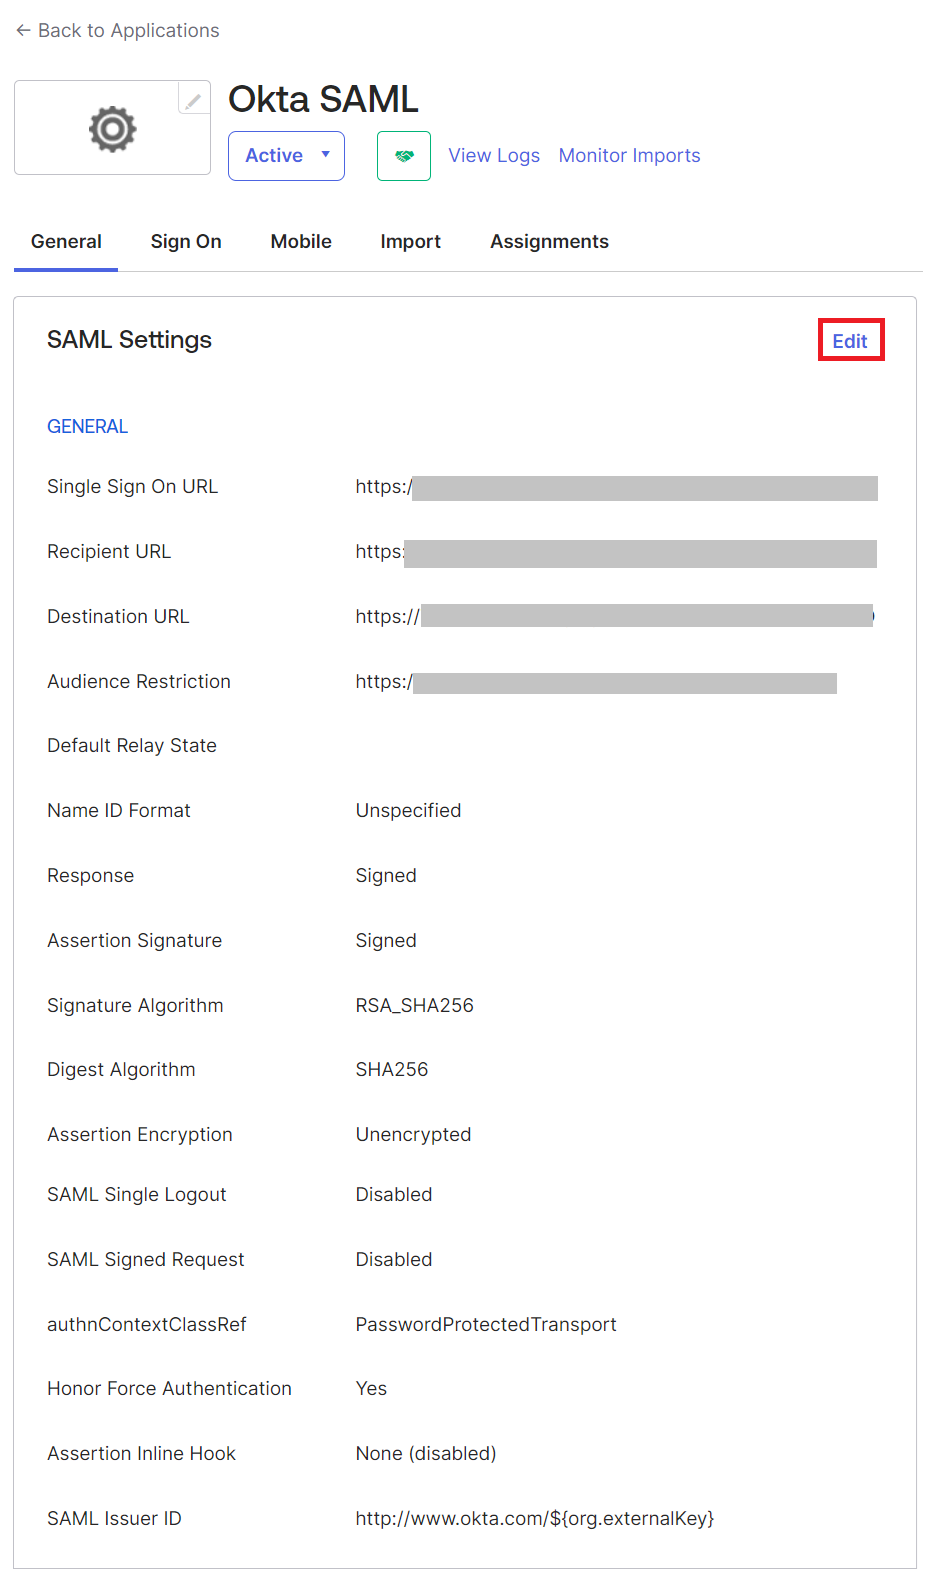This screenshot has width=930, height=1581.
Task: Click the pencil icon on app logo
Action: 193,100
